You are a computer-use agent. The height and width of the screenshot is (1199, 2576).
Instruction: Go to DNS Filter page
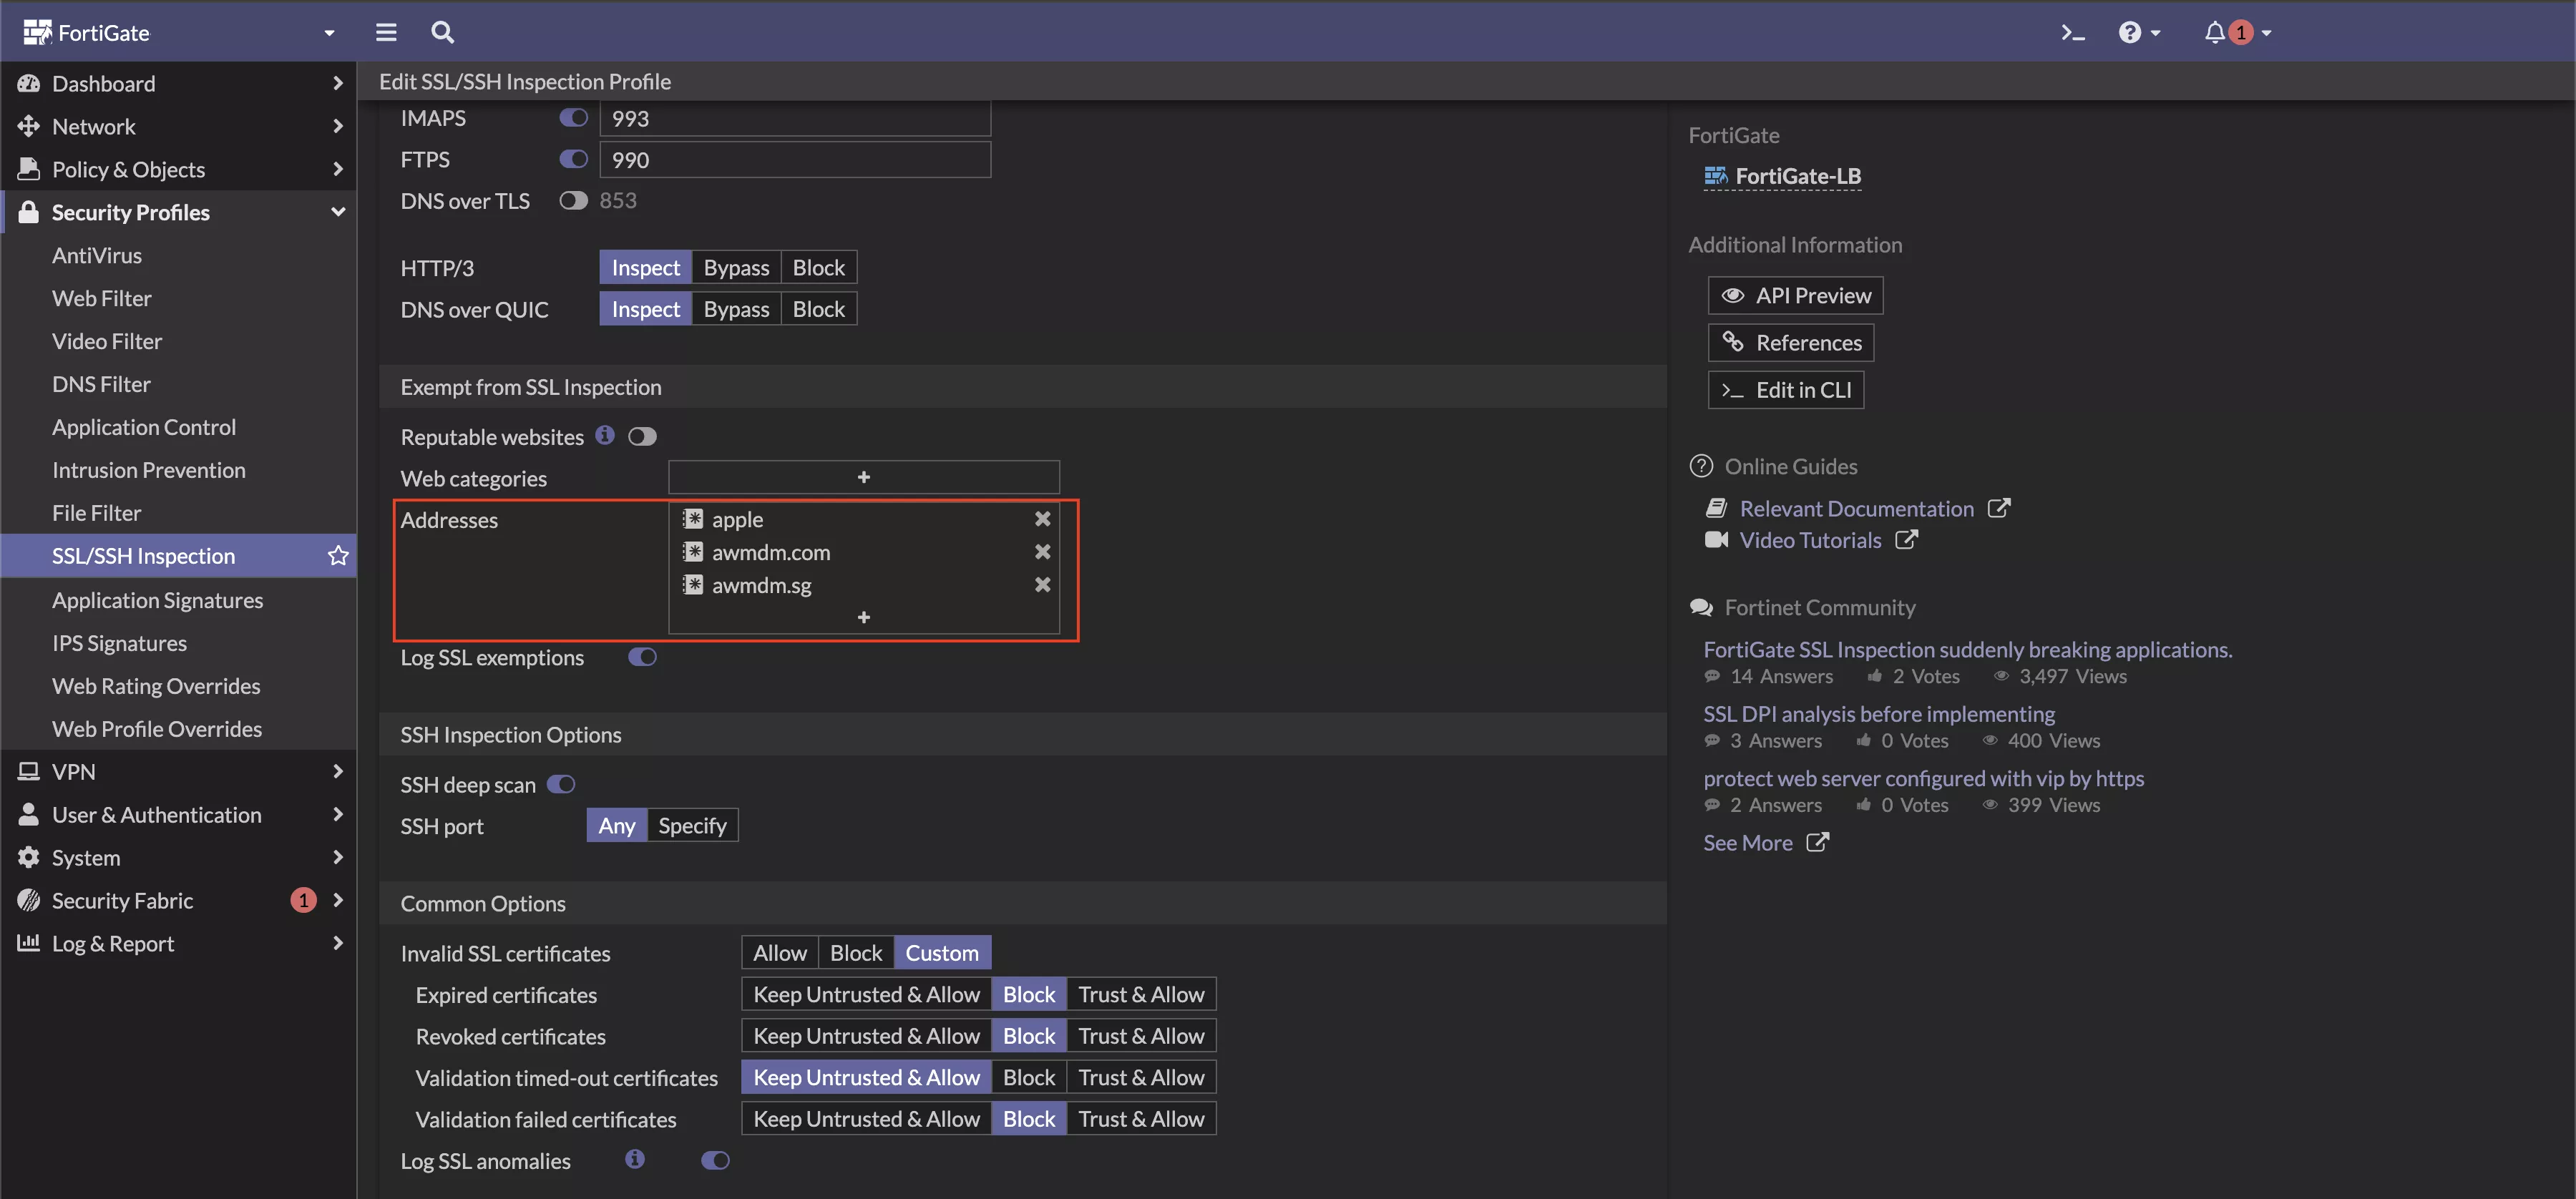(101, 384)
